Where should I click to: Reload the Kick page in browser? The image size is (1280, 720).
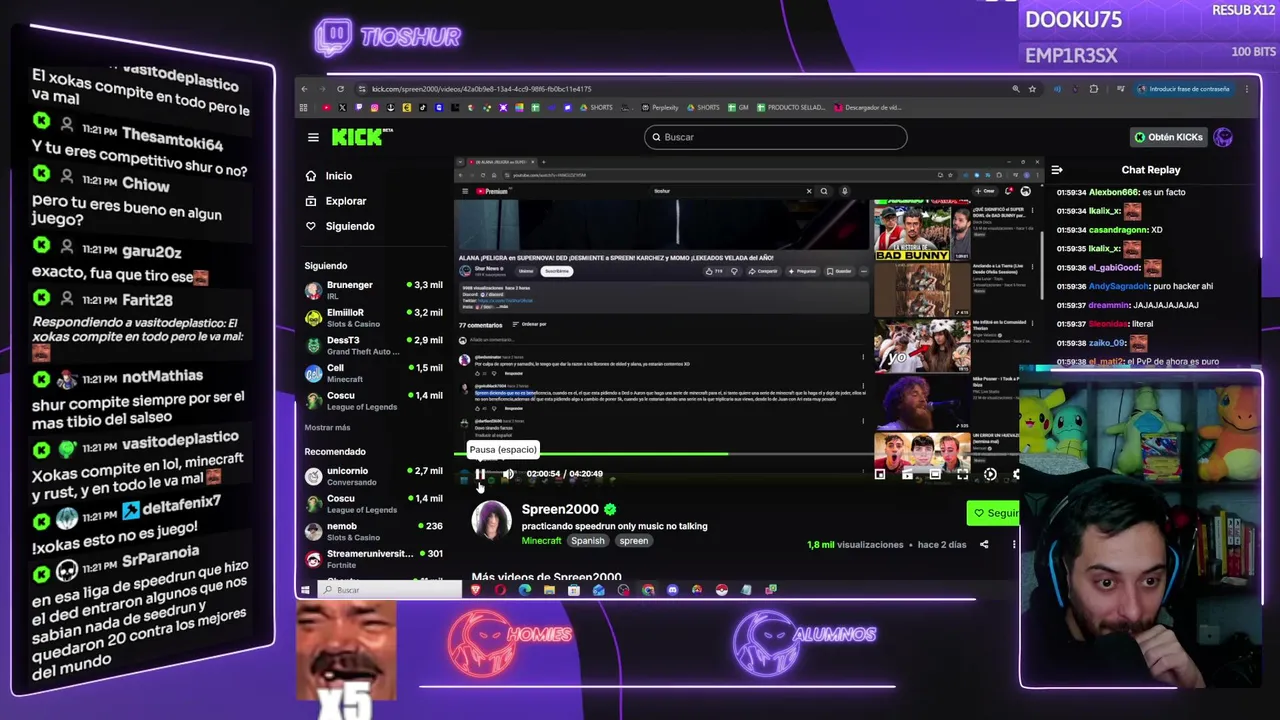point(341,89)
